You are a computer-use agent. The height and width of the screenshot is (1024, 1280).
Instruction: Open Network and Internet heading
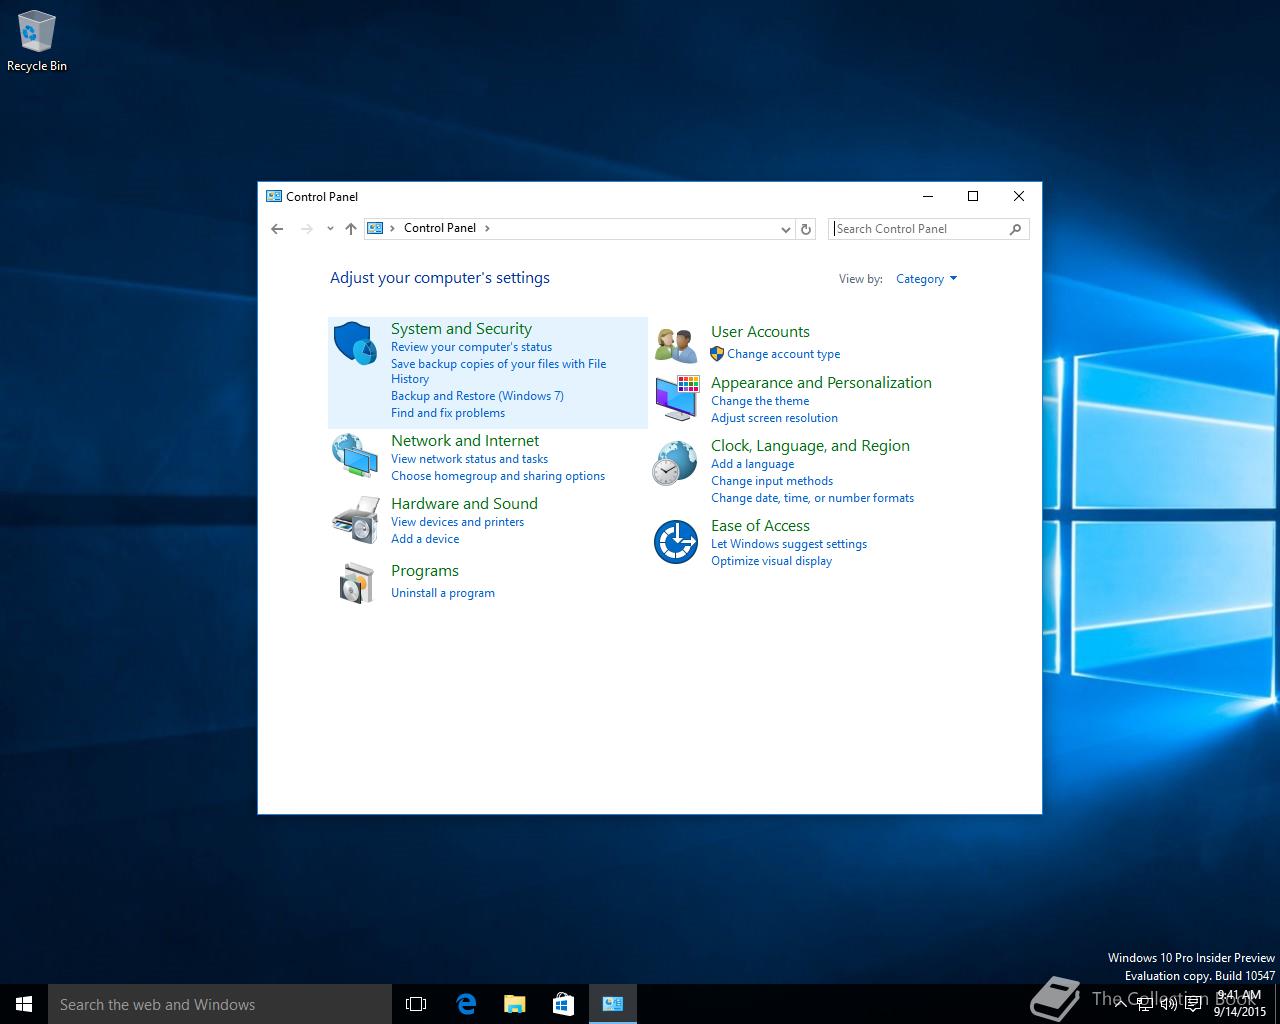point(465,440)
